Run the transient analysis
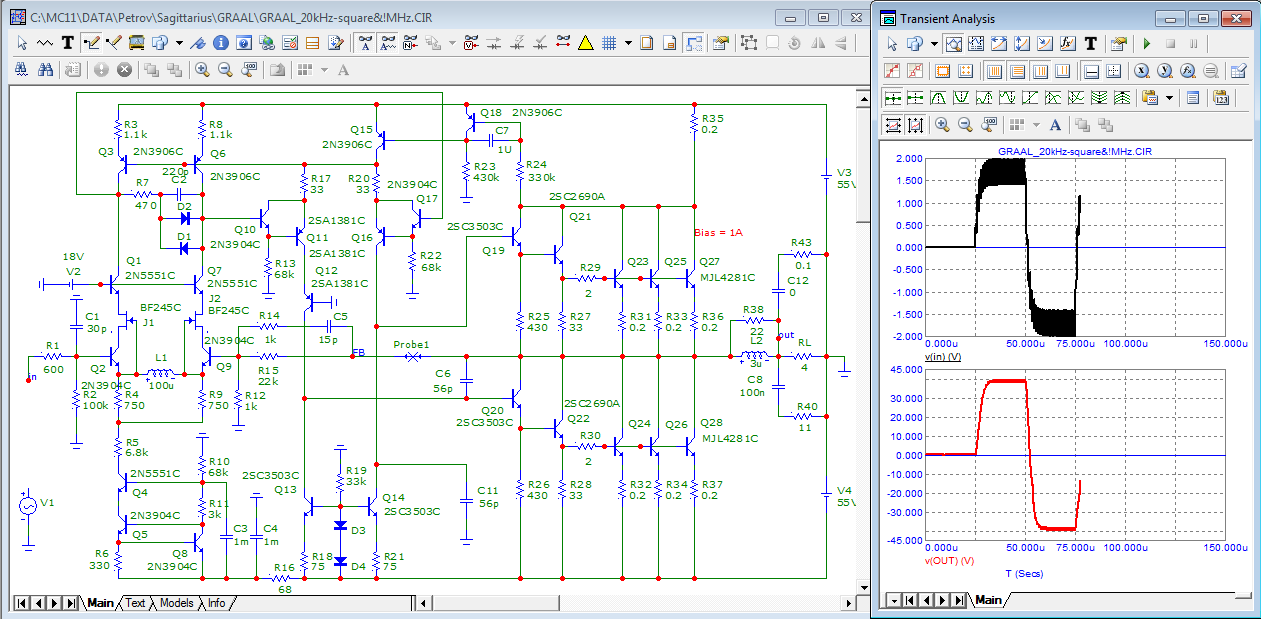The width and height of the screenshot is (1261, 619). [x=1146, y=44]
